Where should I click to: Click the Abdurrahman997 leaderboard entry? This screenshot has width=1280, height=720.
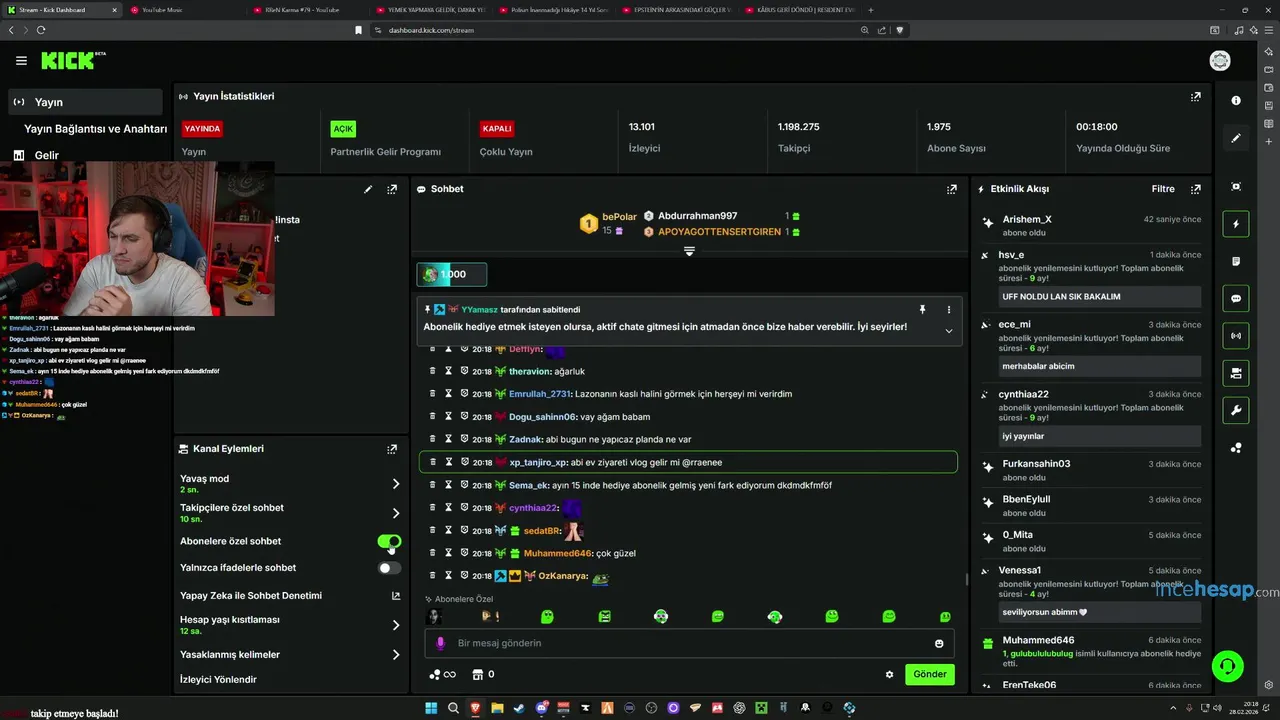click(697, 216)
